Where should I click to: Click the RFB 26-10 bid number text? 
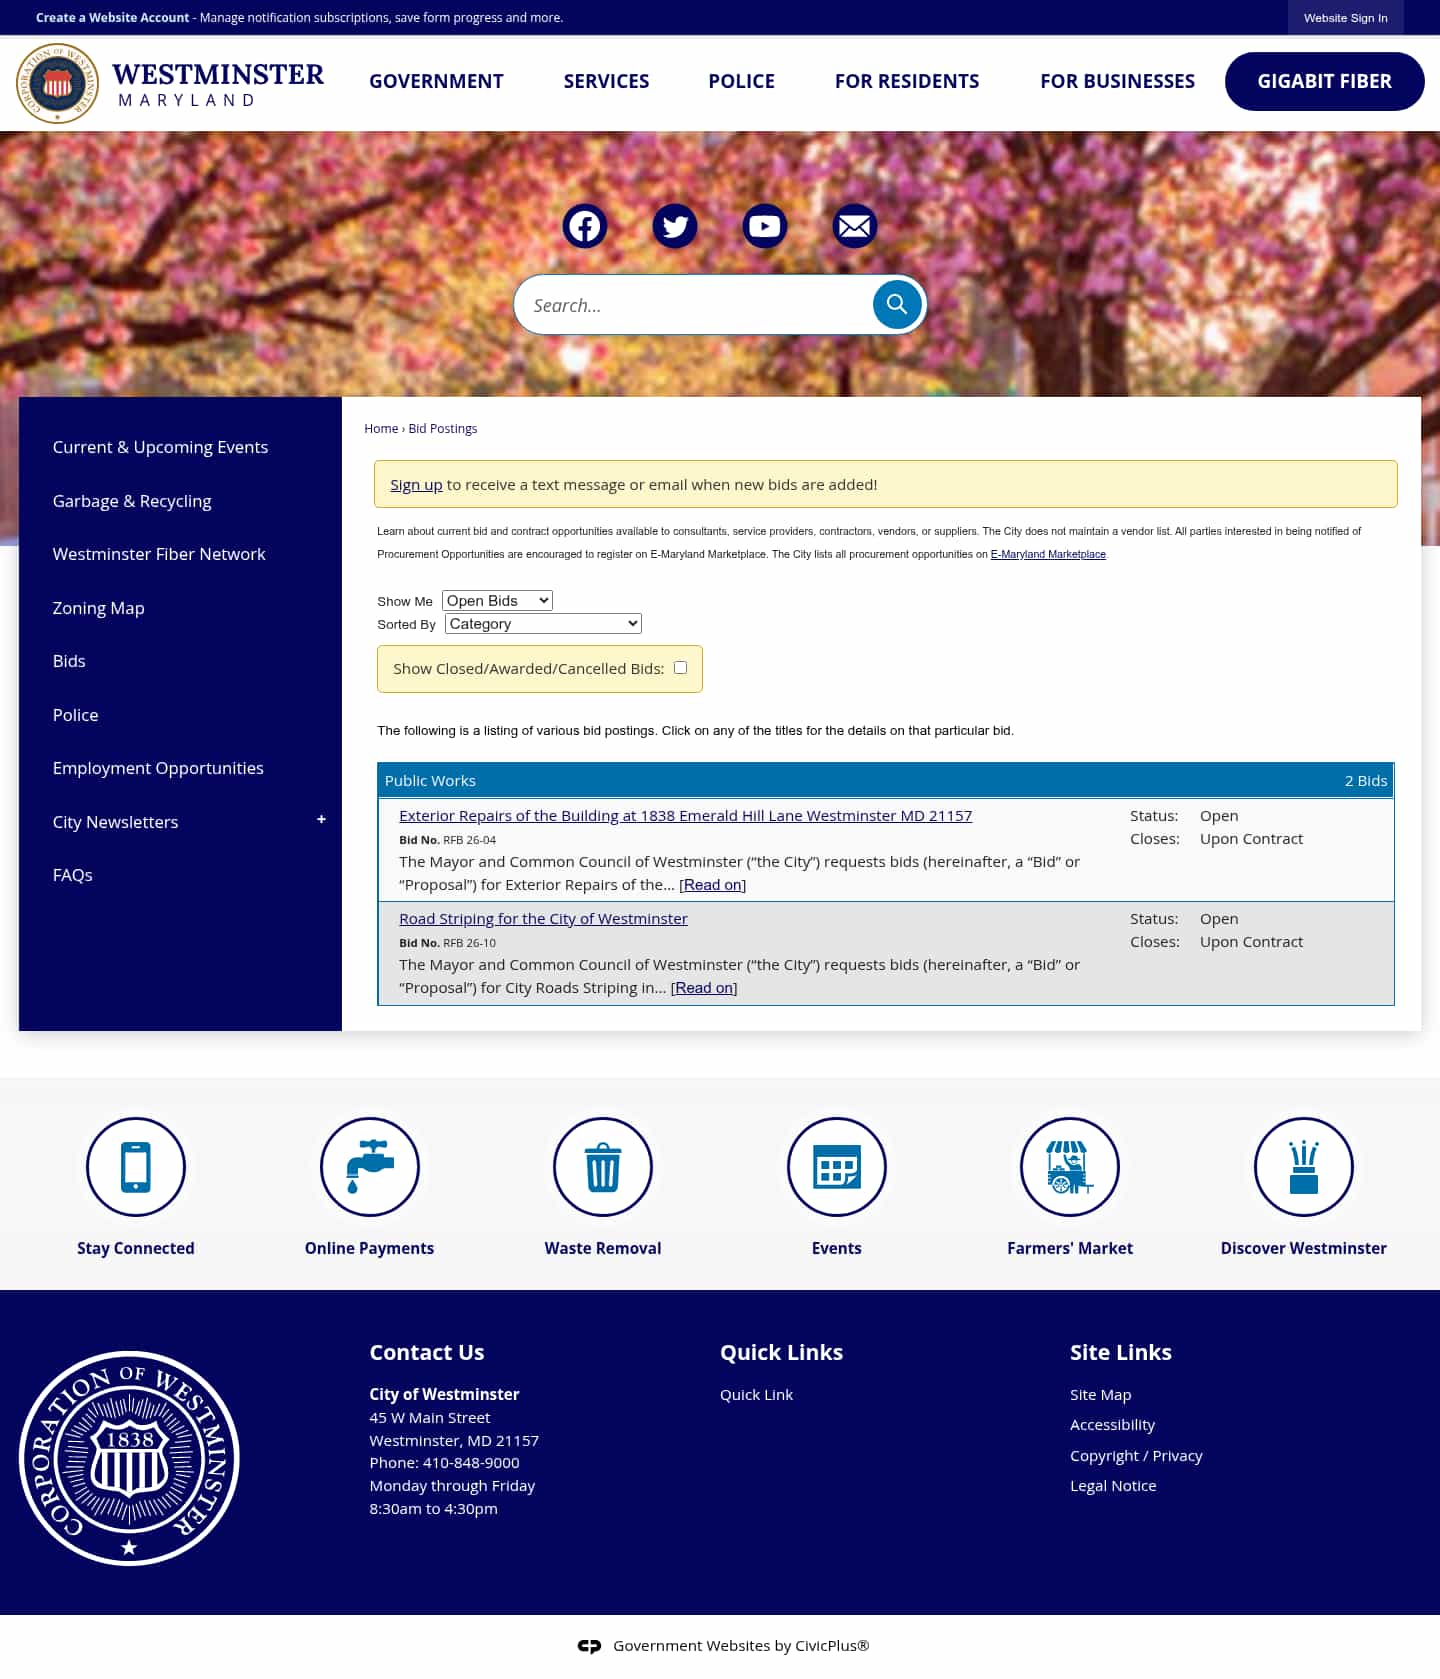pyautogui.click(x=469, y=944)
